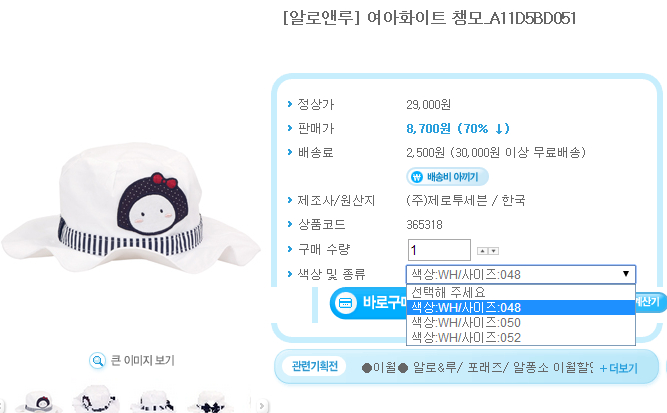Open the 관련기획전 promotion text link
This screenshot has width=667, height=413.
[477, 367]
